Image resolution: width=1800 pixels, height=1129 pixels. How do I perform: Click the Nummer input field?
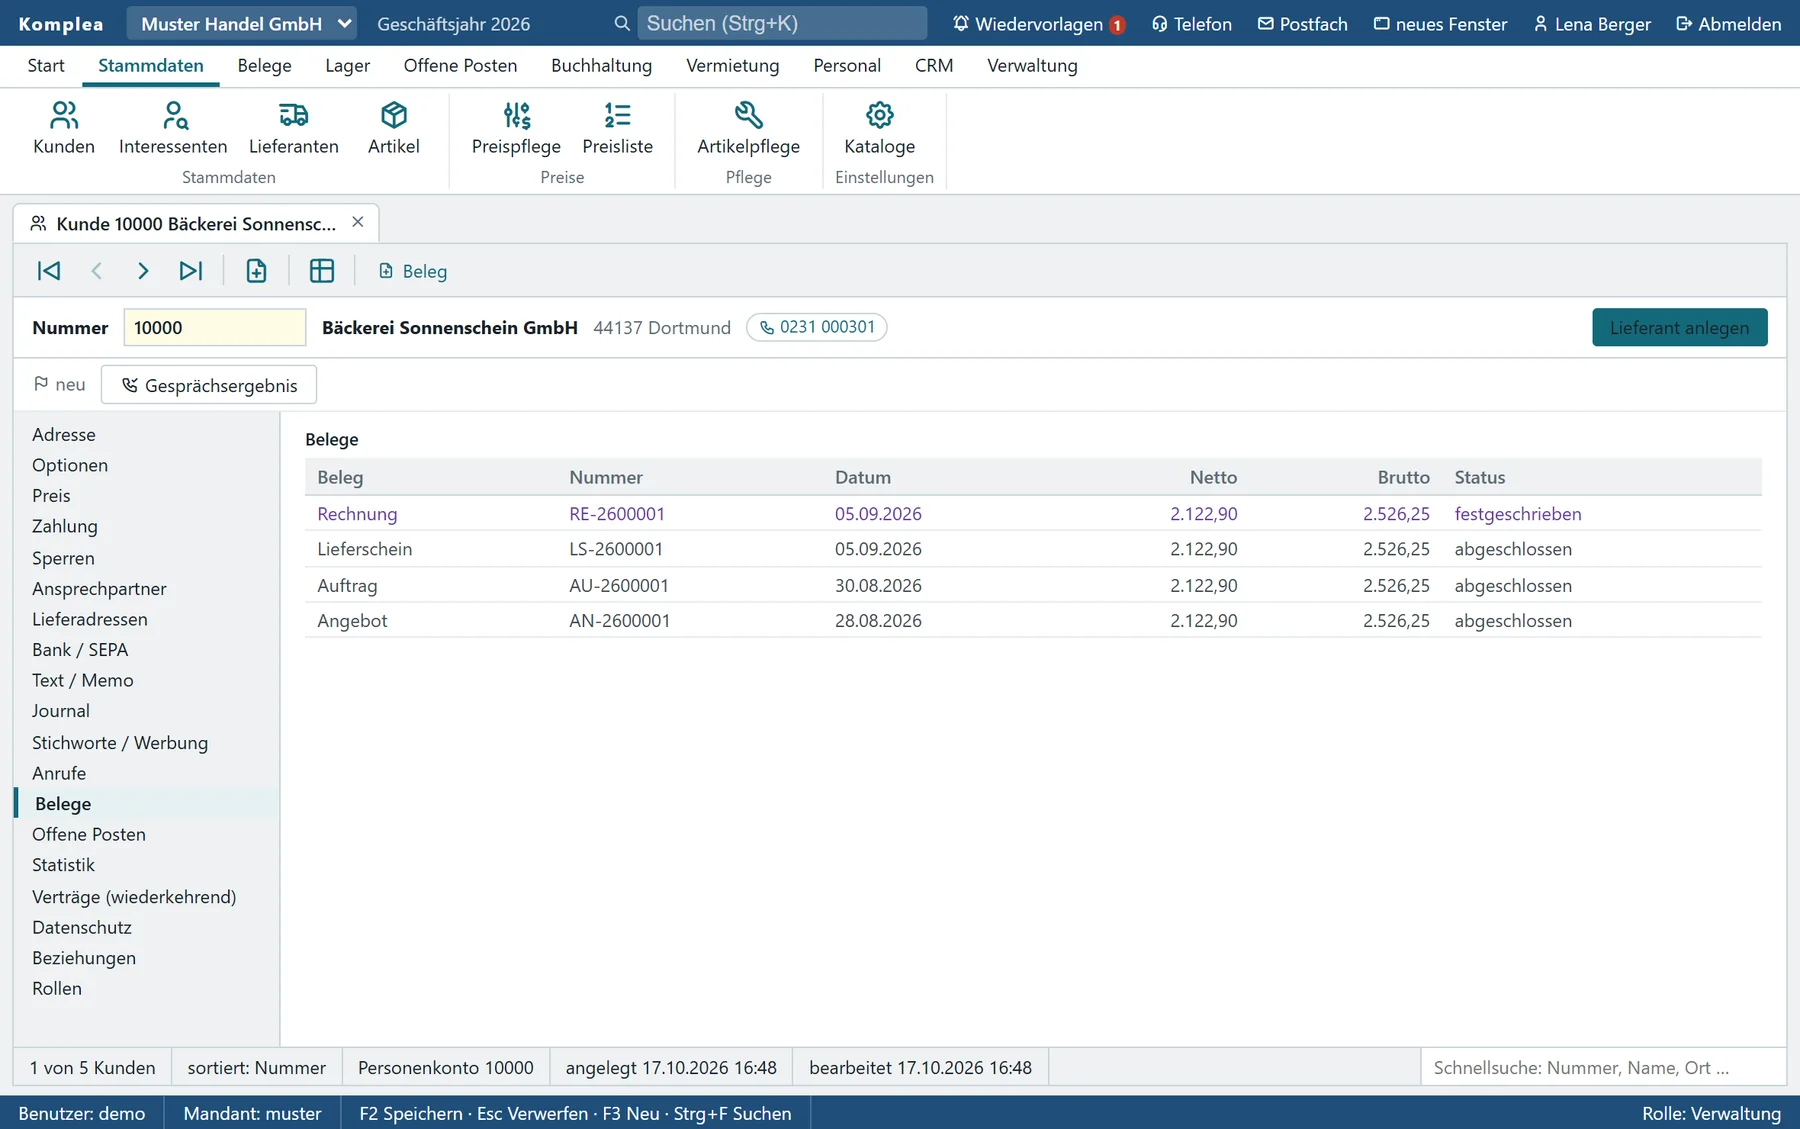[214, 327]
